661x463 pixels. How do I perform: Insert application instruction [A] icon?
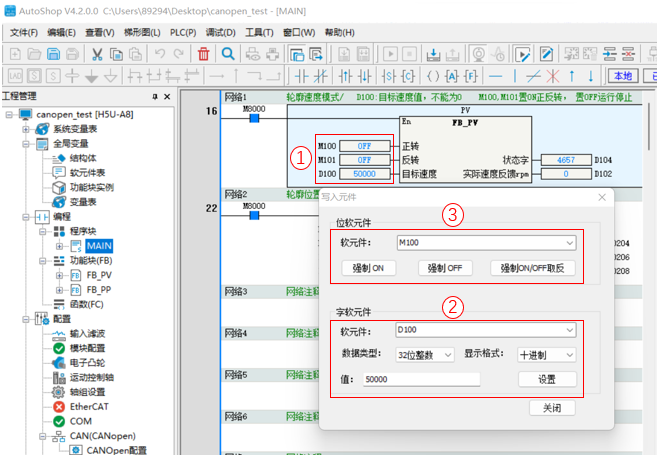tap(451, 76)
